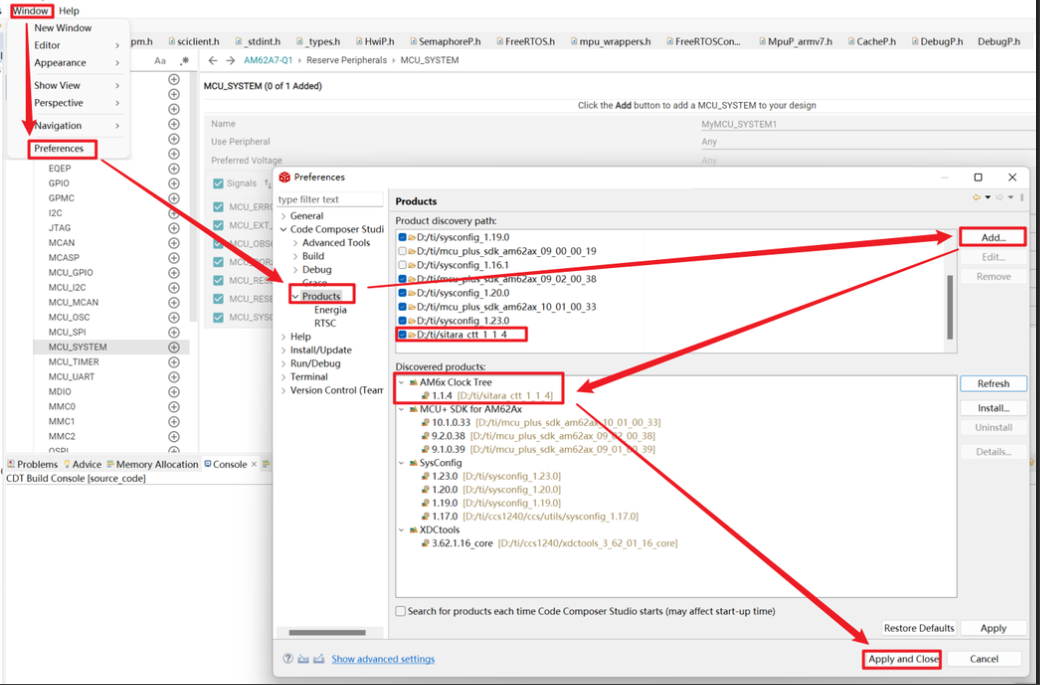Uncheck the D:/ti/sysconfig_1.20.0 path checkbox
The image size is (1040, 685).
point(403,293)
